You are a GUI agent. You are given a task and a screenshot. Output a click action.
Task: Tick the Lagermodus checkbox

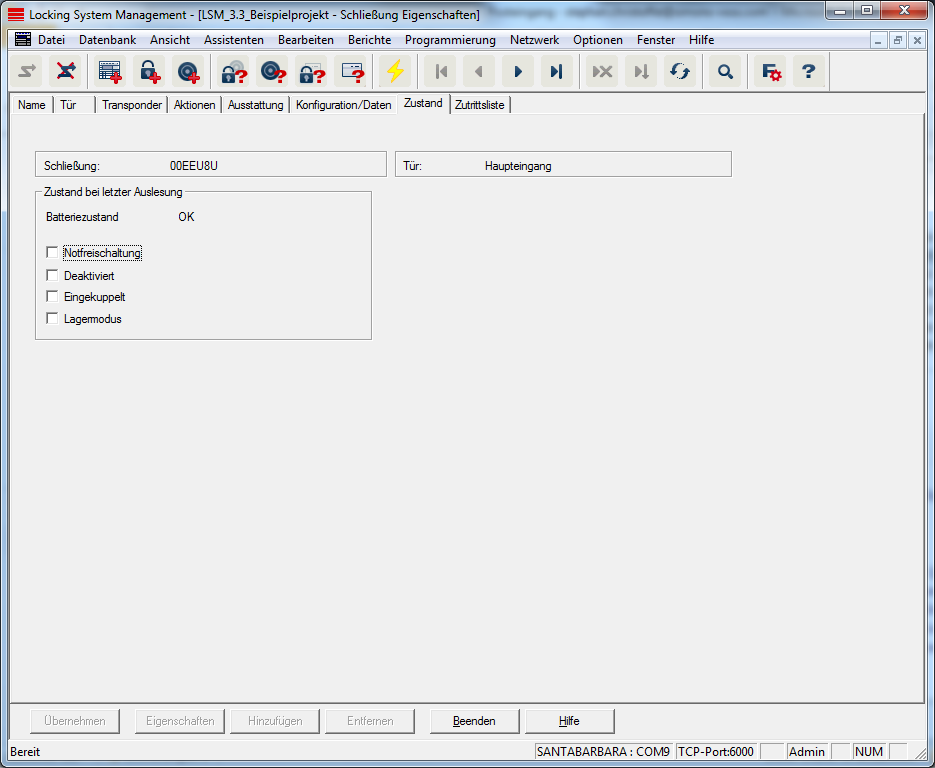(52, 319)
